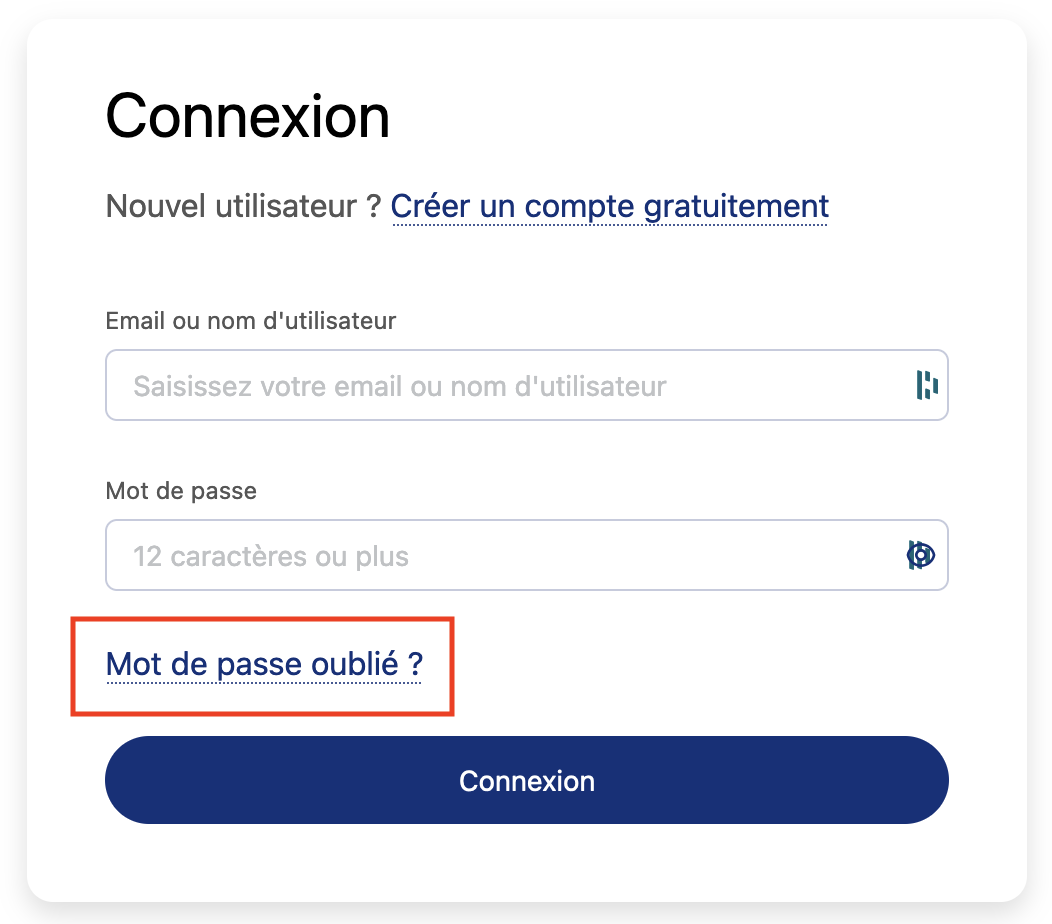This screenshot has width=1052, height=924.
Task: Show the hidden password characters
Action: point(923,555)
